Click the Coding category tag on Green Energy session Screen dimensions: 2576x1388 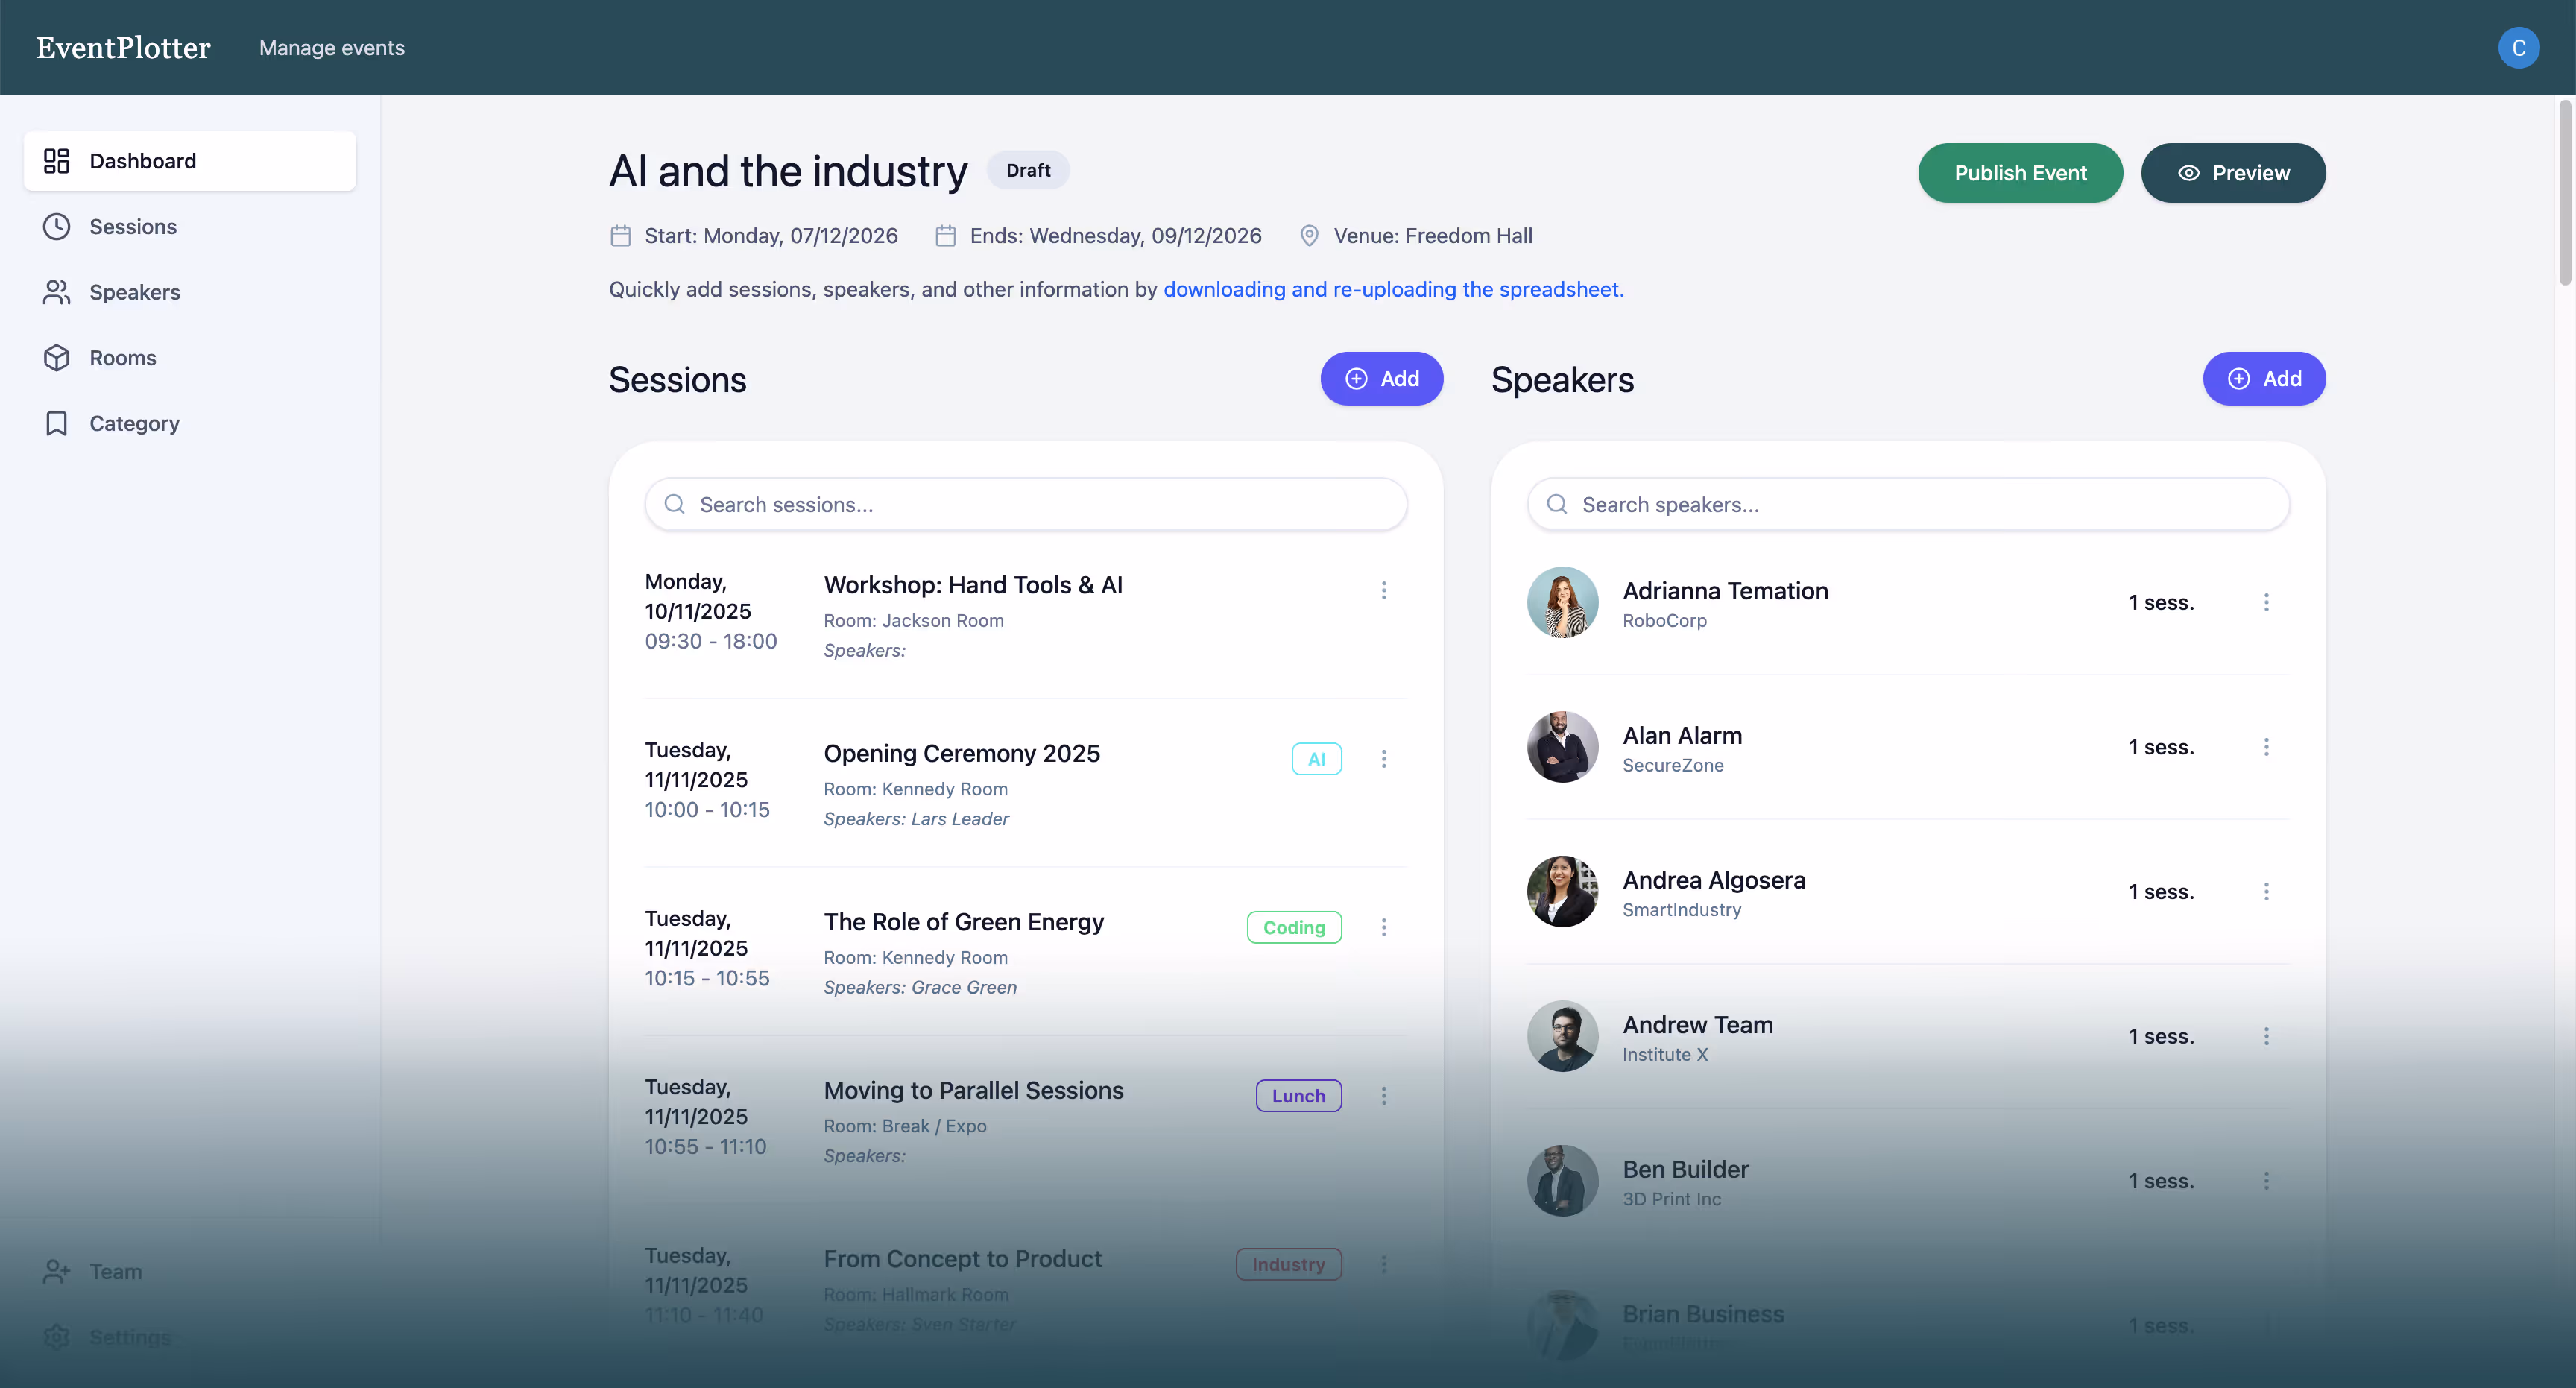pos(1293,927)
